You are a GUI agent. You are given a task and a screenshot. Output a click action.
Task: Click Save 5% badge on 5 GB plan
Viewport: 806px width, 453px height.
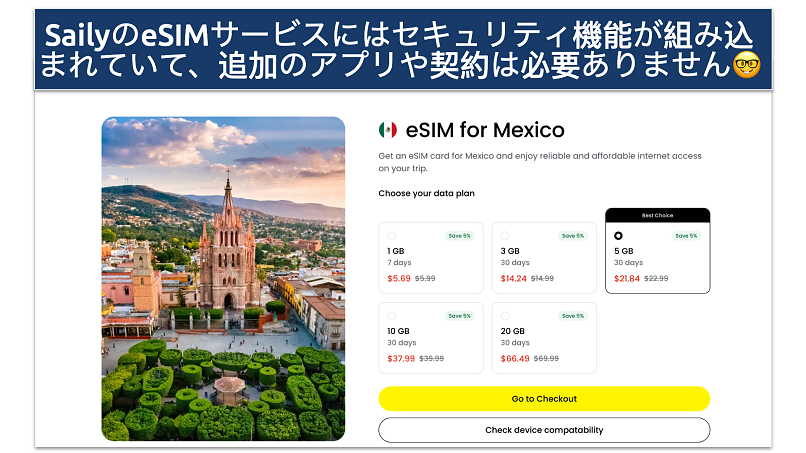[x=686, y=236]
